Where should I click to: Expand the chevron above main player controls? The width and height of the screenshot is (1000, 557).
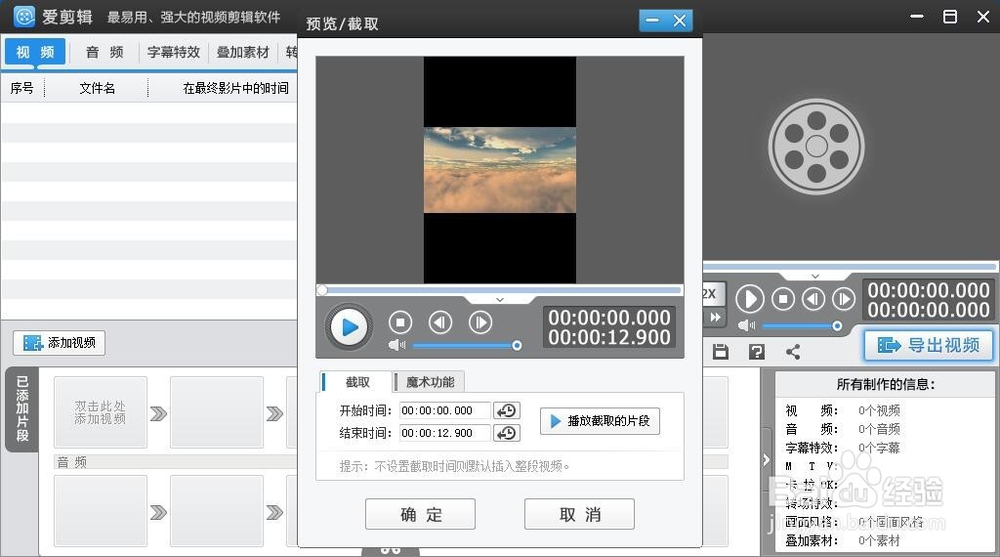pyautogui.click(x=815, y=276)
